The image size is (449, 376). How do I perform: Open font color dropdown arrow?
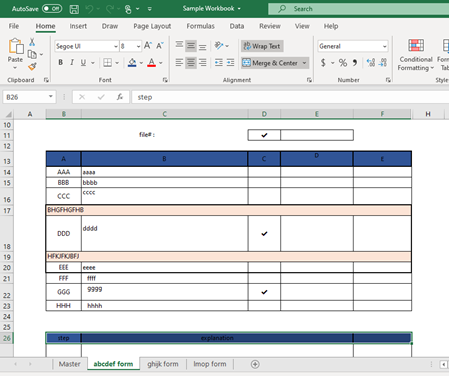pos(161,63)
